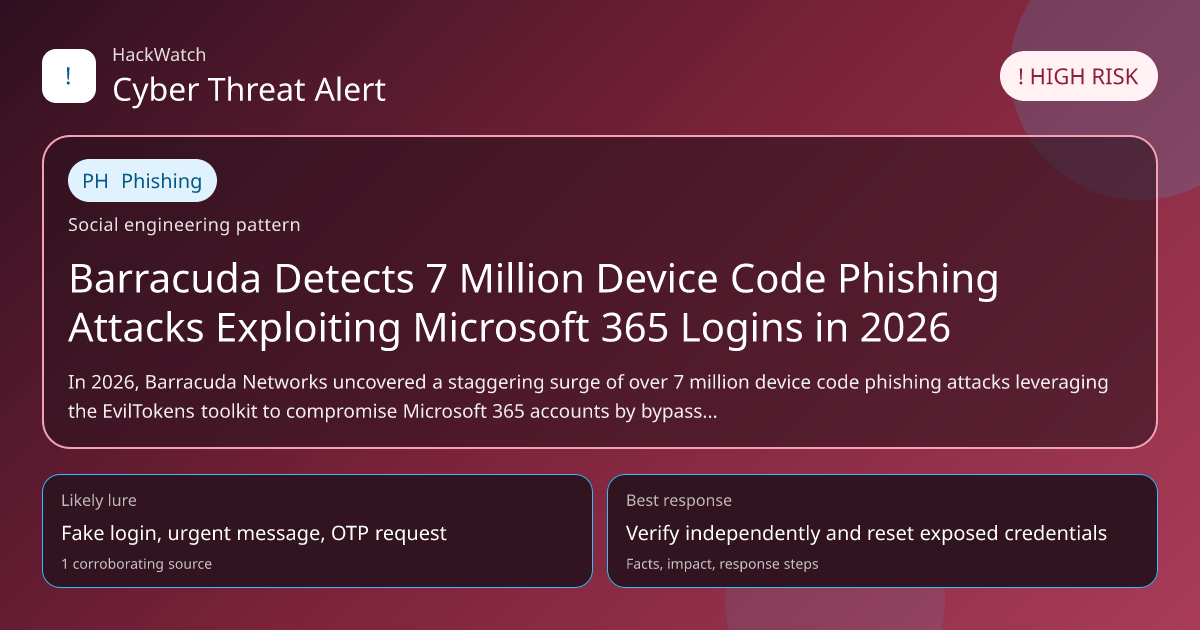Click the word Phishing in the tag
The image size is (1200, 630).
161,181
